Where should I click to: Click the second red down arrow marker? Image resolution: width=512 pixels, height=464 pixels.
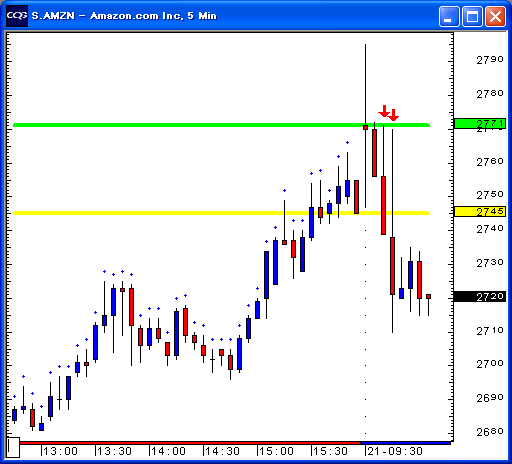click(x=393, y=115)
